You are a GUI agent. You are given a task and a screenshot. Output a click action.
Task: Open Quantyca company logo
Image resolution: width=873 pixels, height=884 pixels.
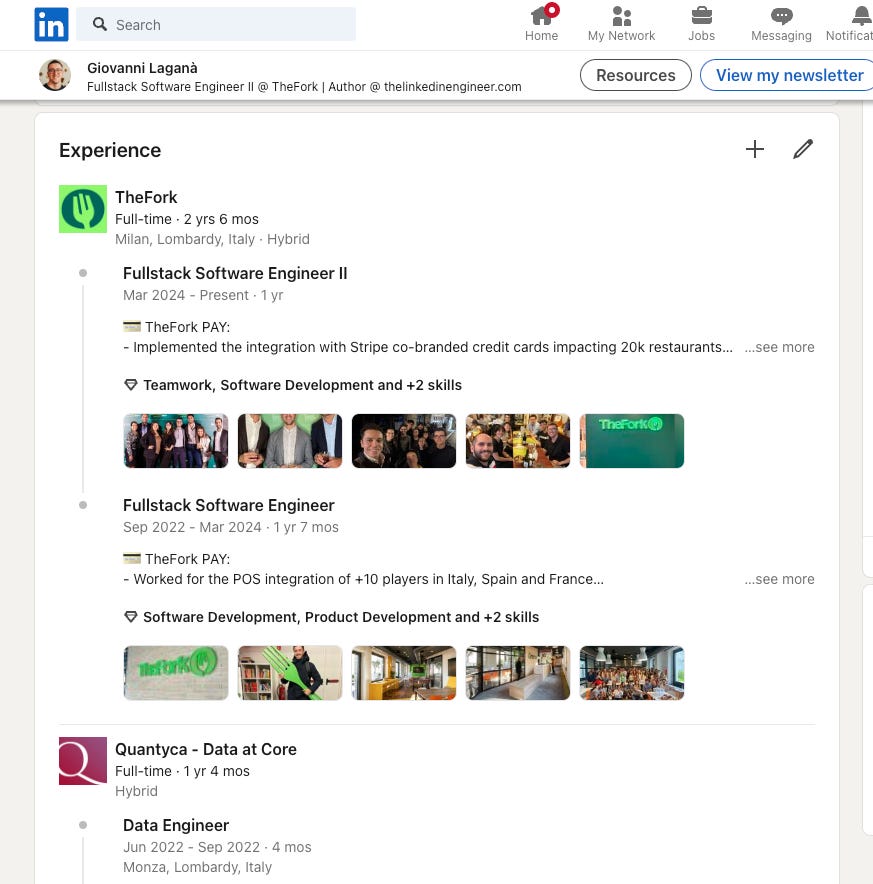(83, 761)
